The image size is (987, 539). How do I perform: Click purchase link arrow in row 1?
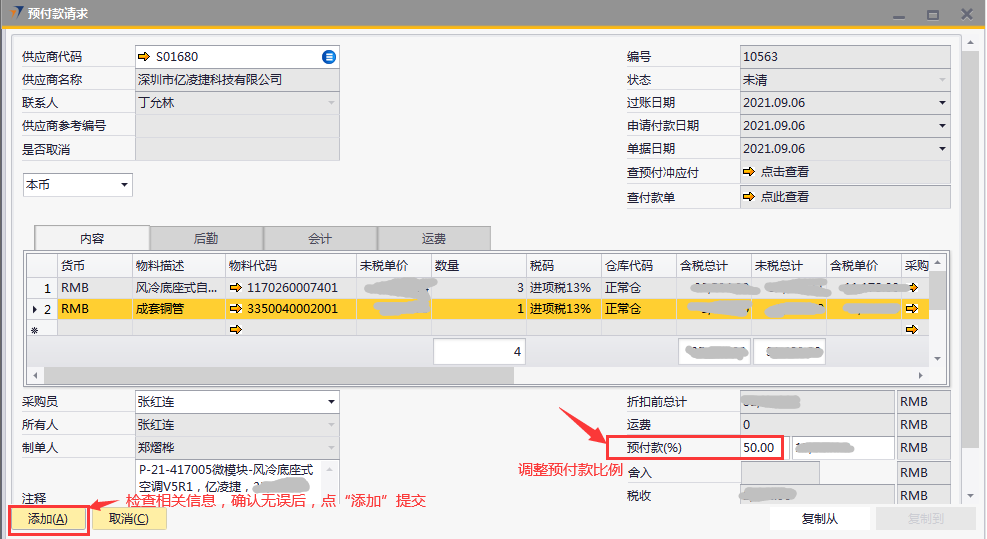(911, 288)
